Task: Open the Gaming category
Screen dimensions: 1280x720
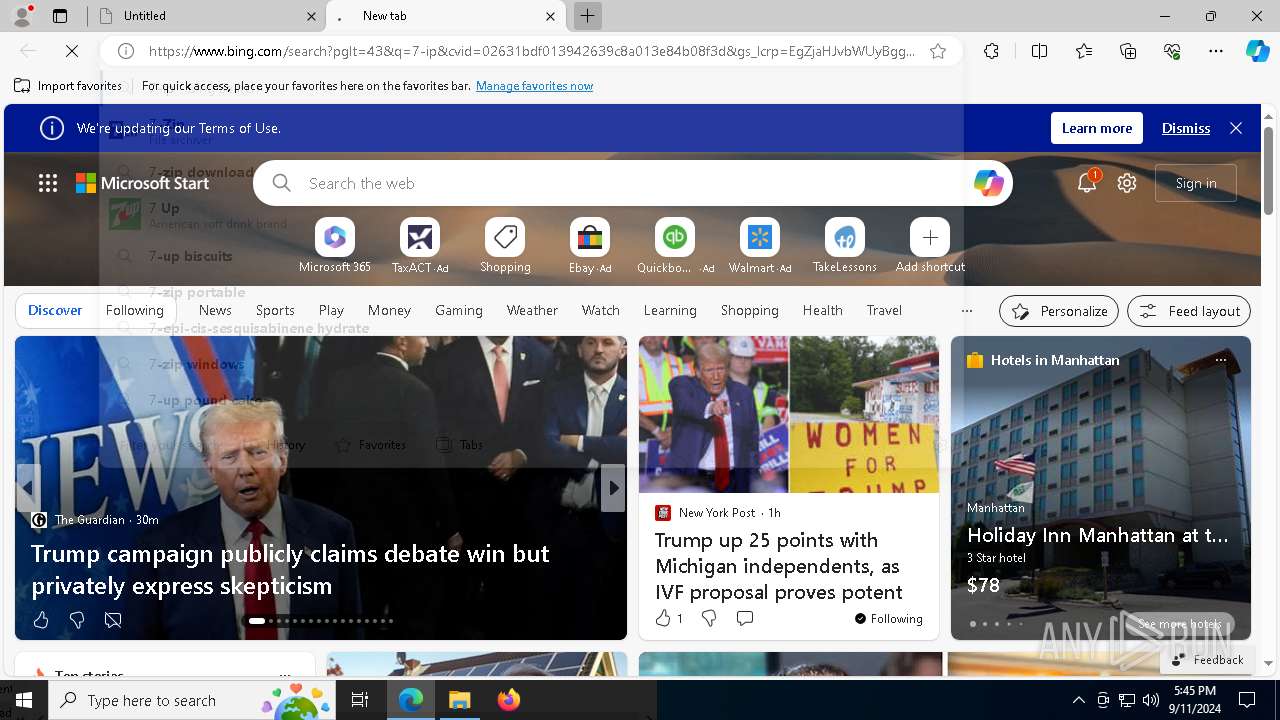Action: pos(459,310)
